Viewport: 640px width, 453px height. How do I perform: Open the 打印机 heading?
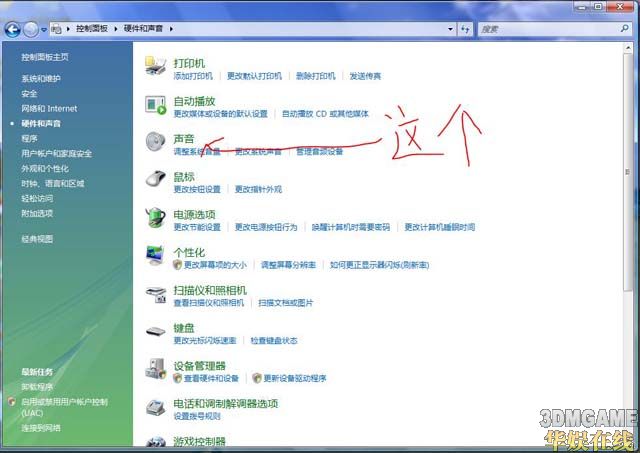[x=189, y=63]
